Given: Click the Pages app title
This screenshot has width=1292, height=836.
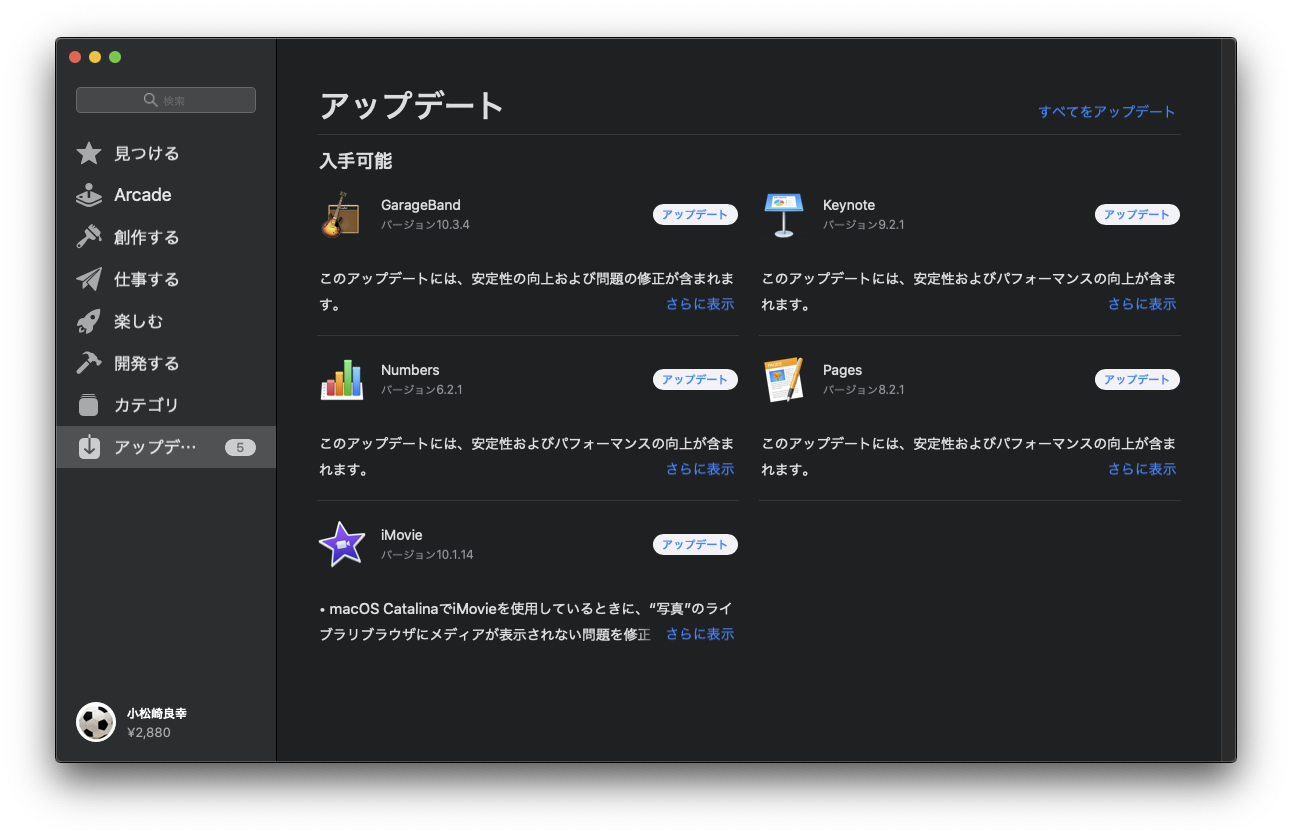Looking at the screenshot, I should click(x=842, y=370).
